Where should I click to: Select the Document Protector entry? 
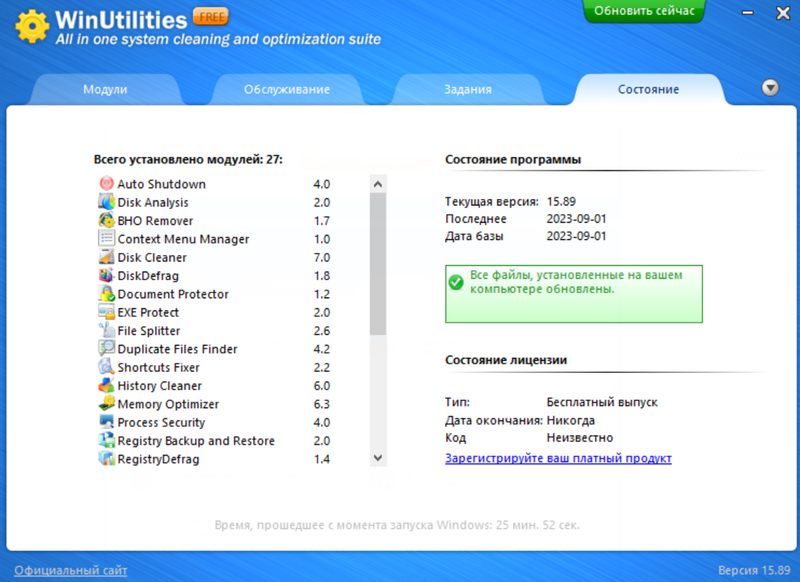click(x=214, y=294)
